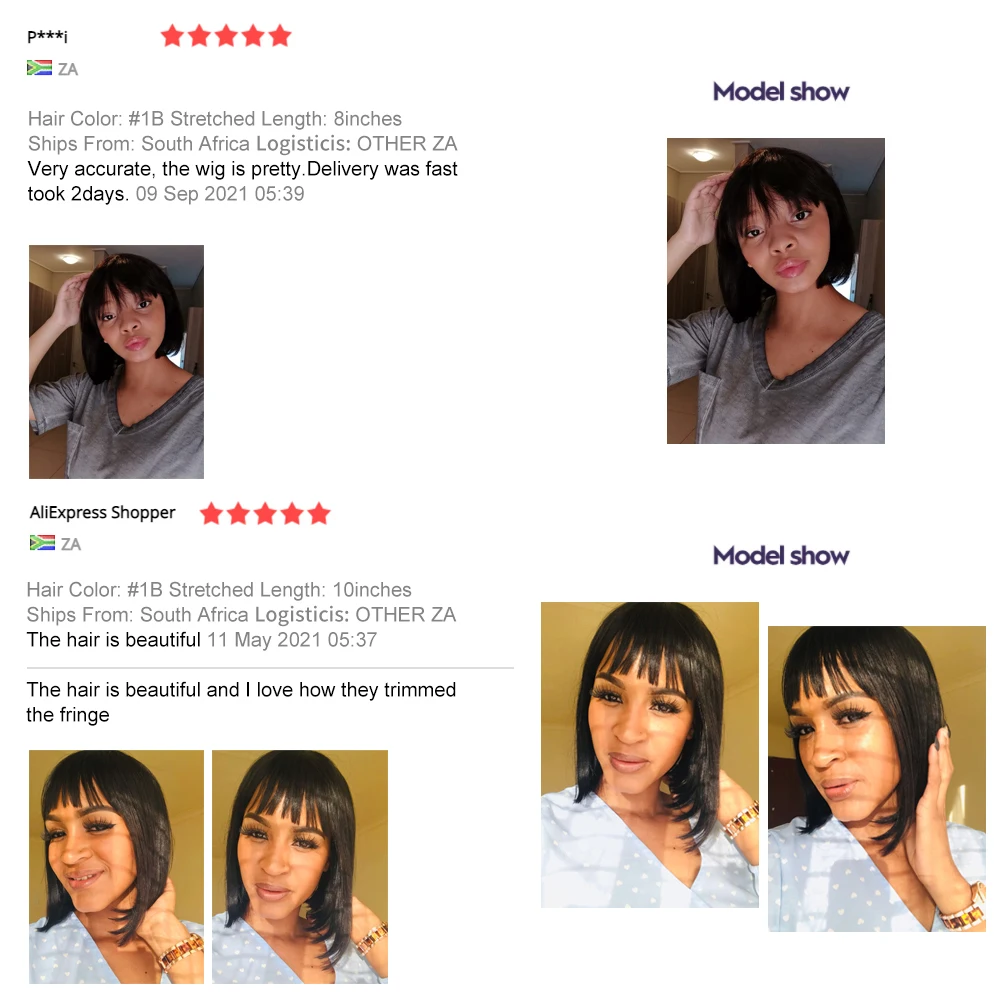Click the left bottom Model show photo
This screenshot has width=1000, height=1000.
tap(650, 754)
